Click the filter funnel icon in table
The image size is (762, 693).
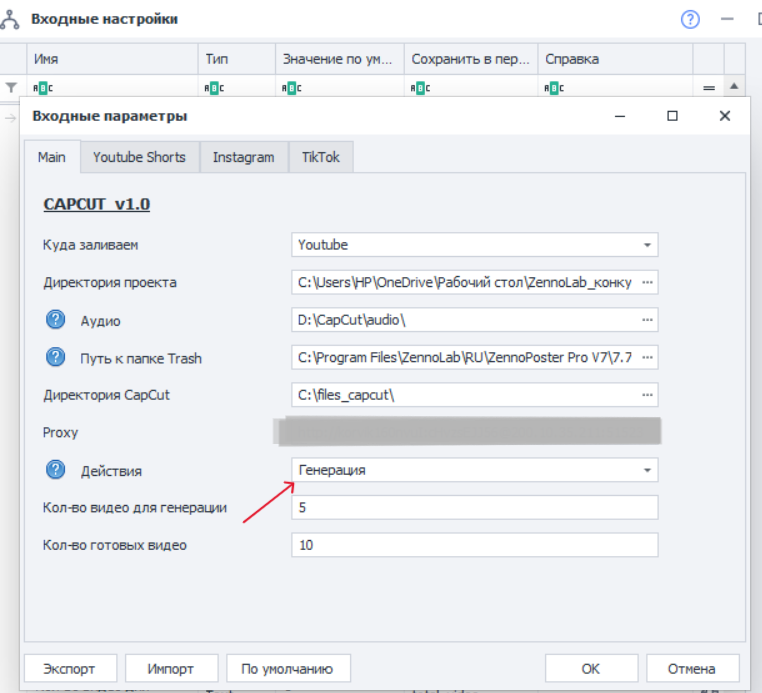tap(11, 87)
